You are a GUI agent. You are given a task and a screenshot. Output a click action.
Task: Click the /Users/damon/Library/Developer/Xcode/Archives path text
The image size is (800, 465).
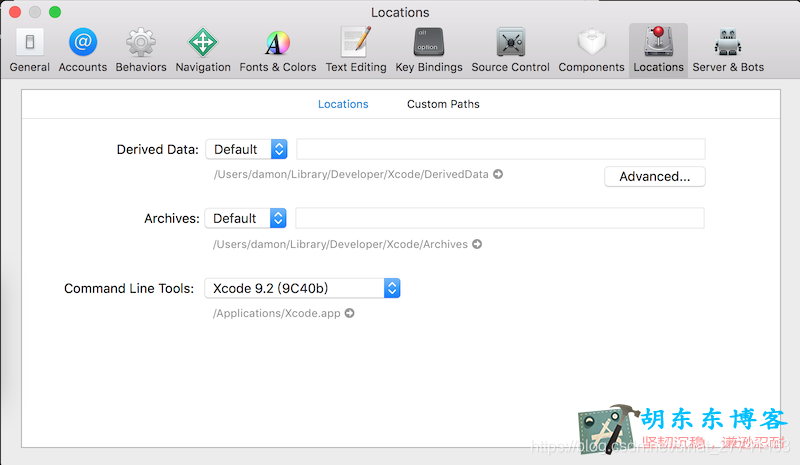[340, 244]
